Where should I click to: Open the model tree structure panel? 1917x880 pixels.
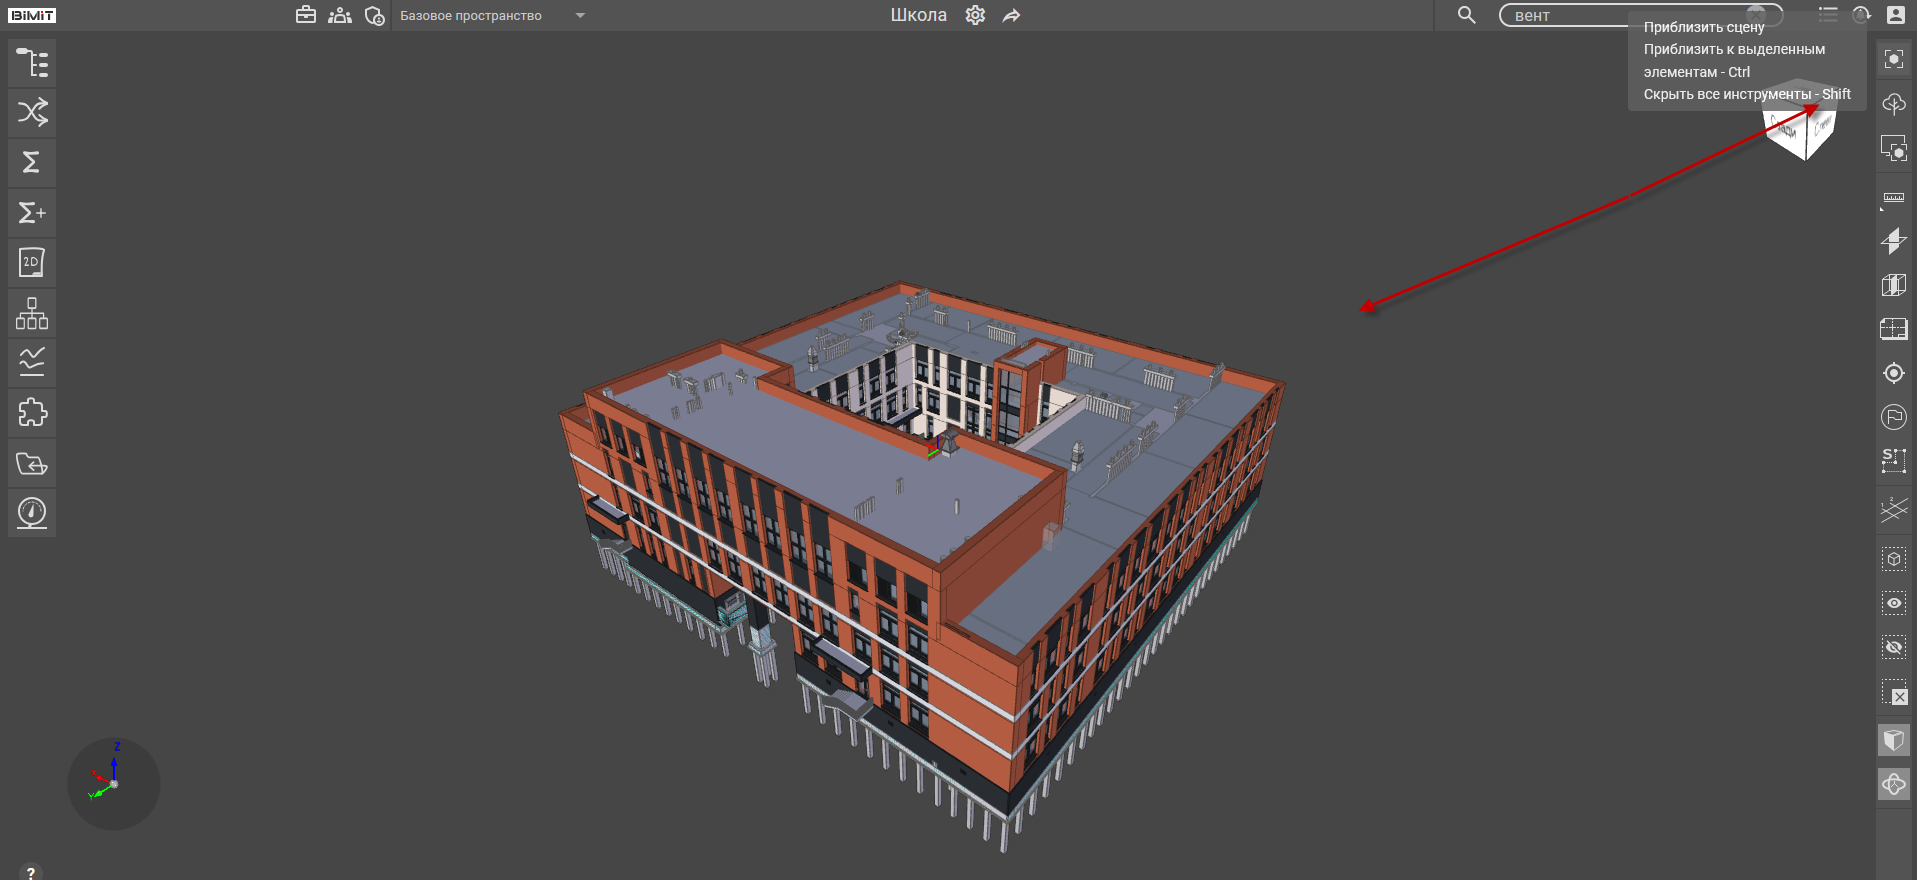(32, 63)
